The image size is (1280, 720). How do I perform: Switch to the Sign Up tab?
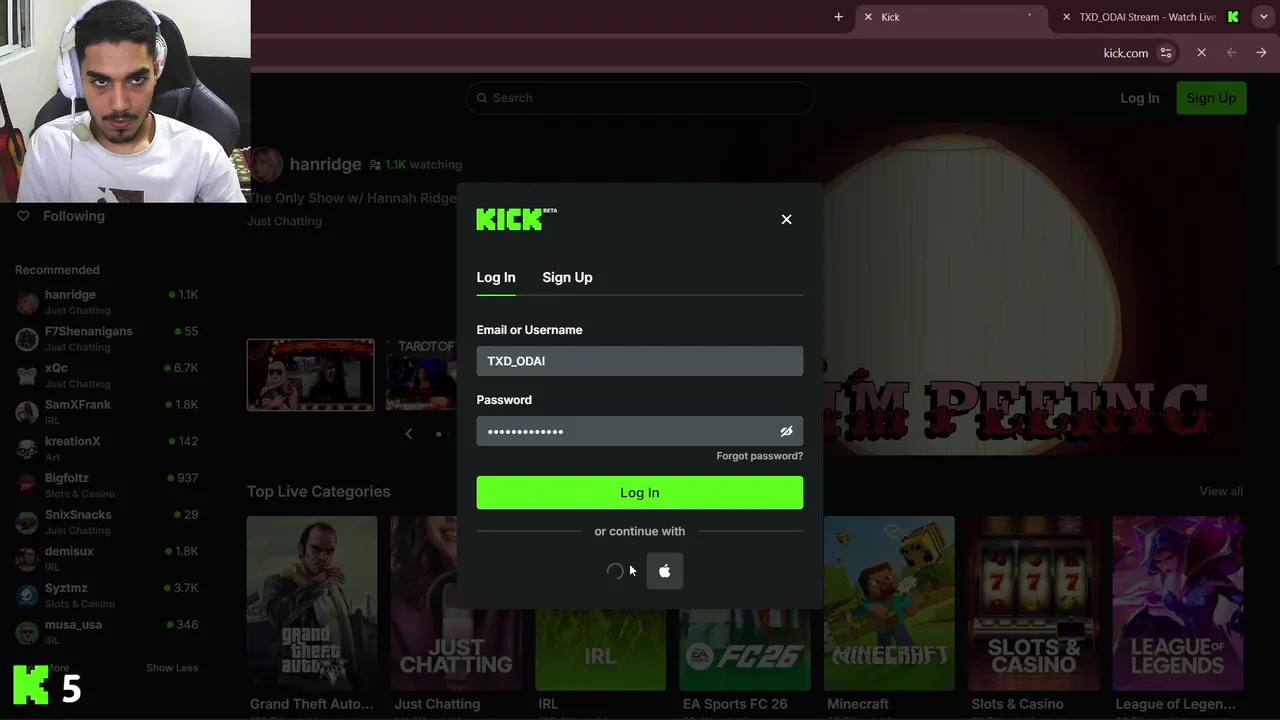tap(567, 277)
